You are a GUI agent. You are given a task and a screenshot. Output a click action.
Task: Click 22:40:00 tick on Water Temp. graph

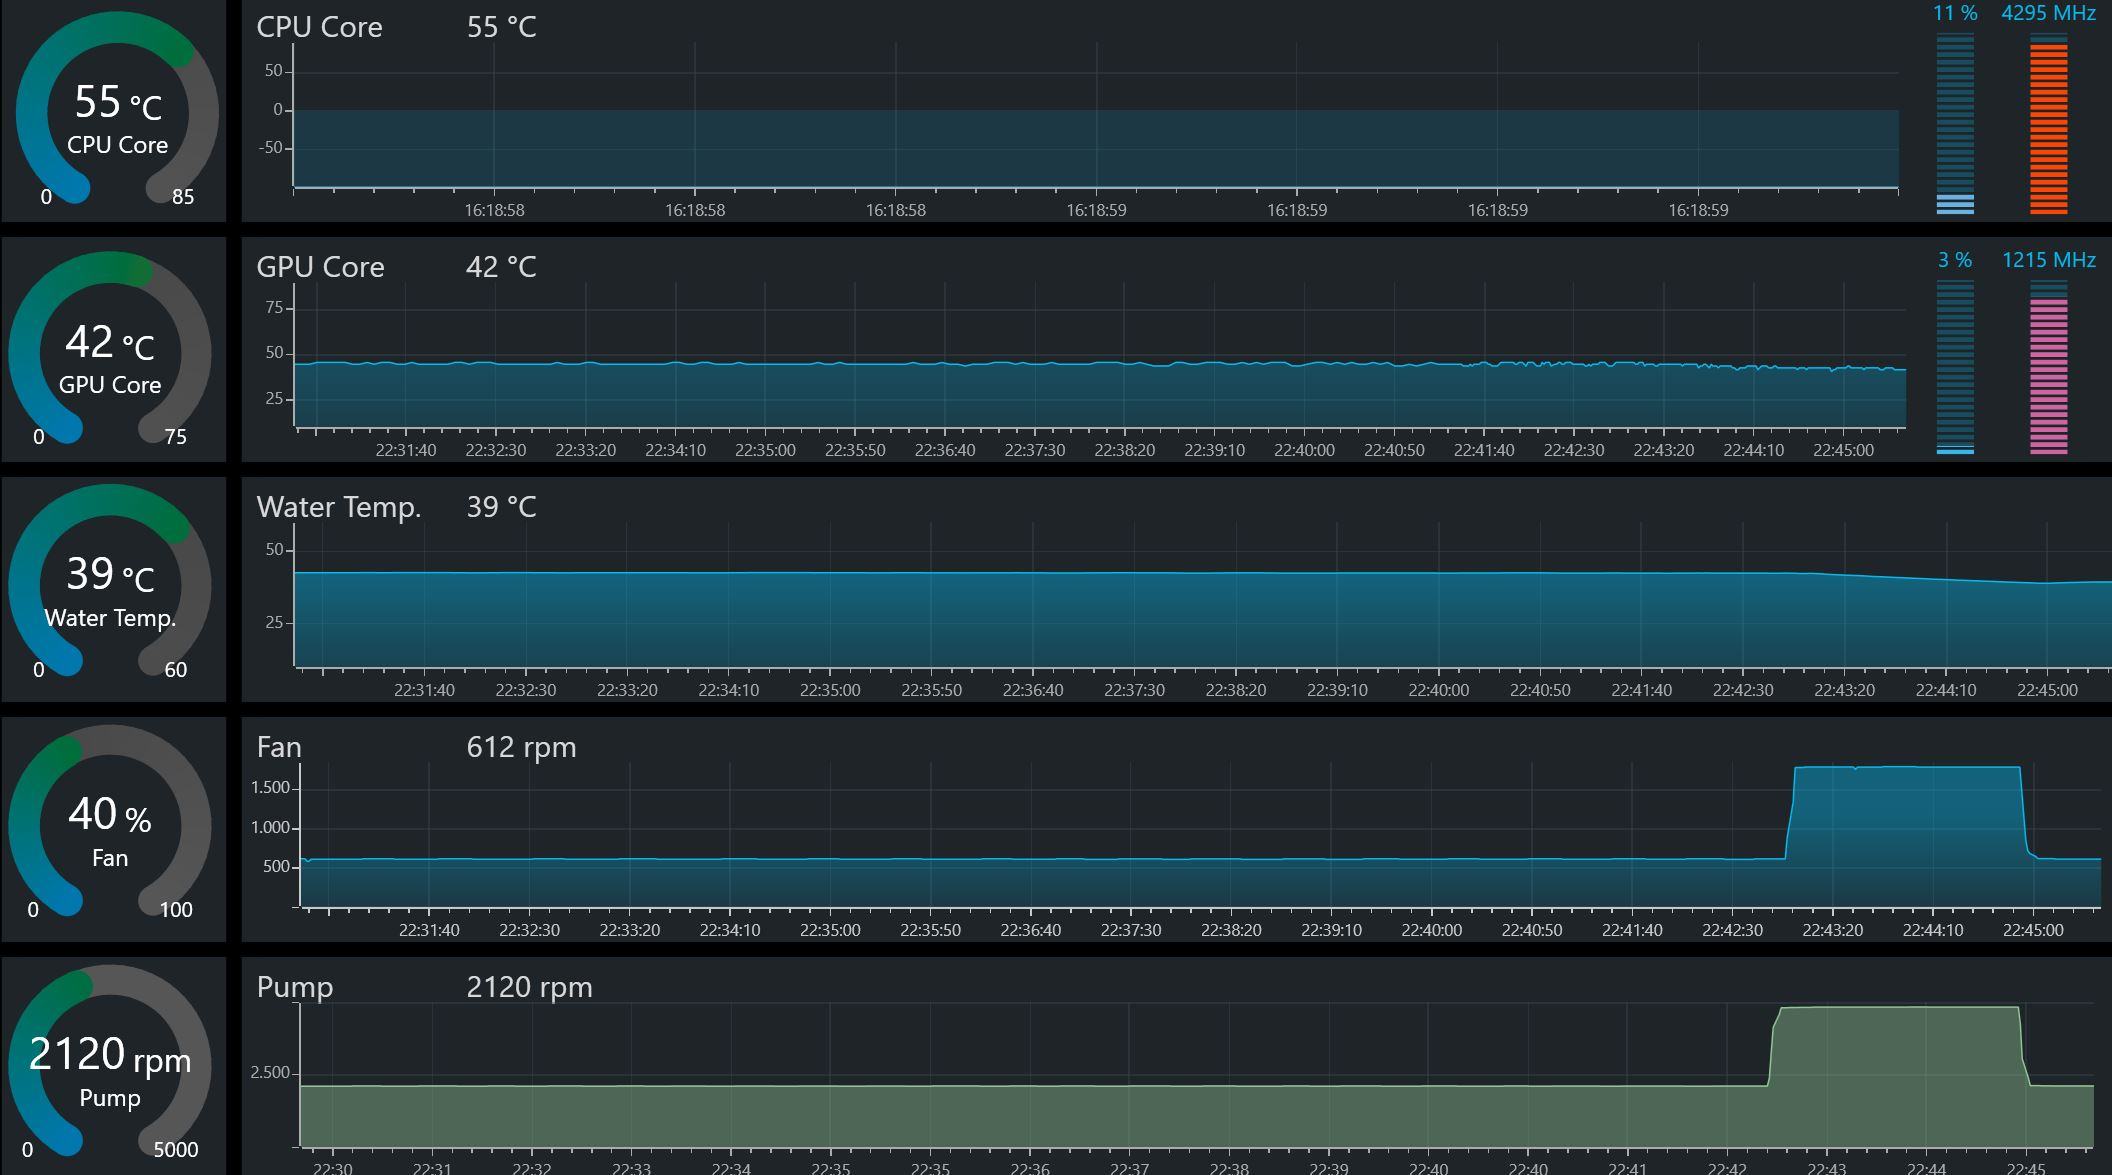pos(1438,690)
